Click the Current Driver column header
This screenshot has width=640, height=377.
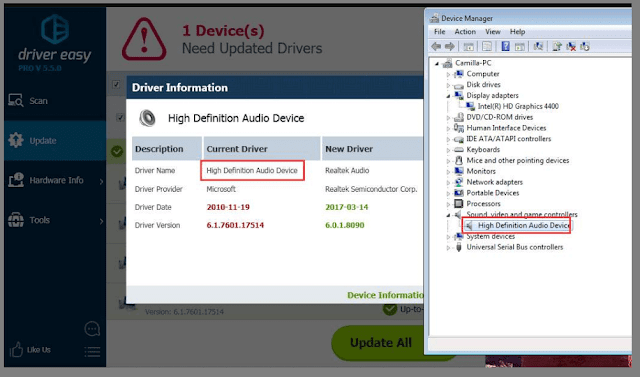(262, 149)
